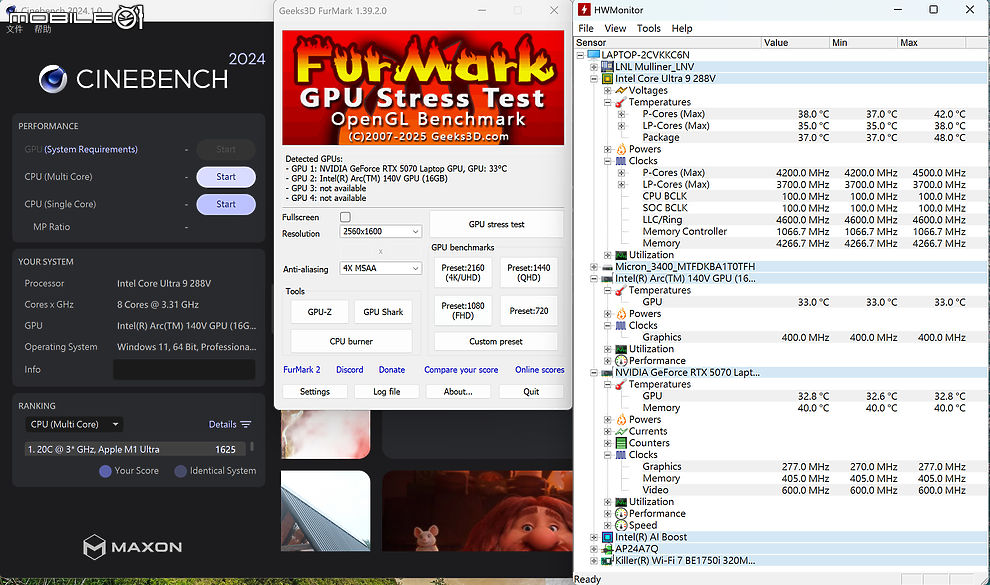Launch GPU-Z from FurMark tools
Viewport: 990px width, 585px height.
click(319, 312)
